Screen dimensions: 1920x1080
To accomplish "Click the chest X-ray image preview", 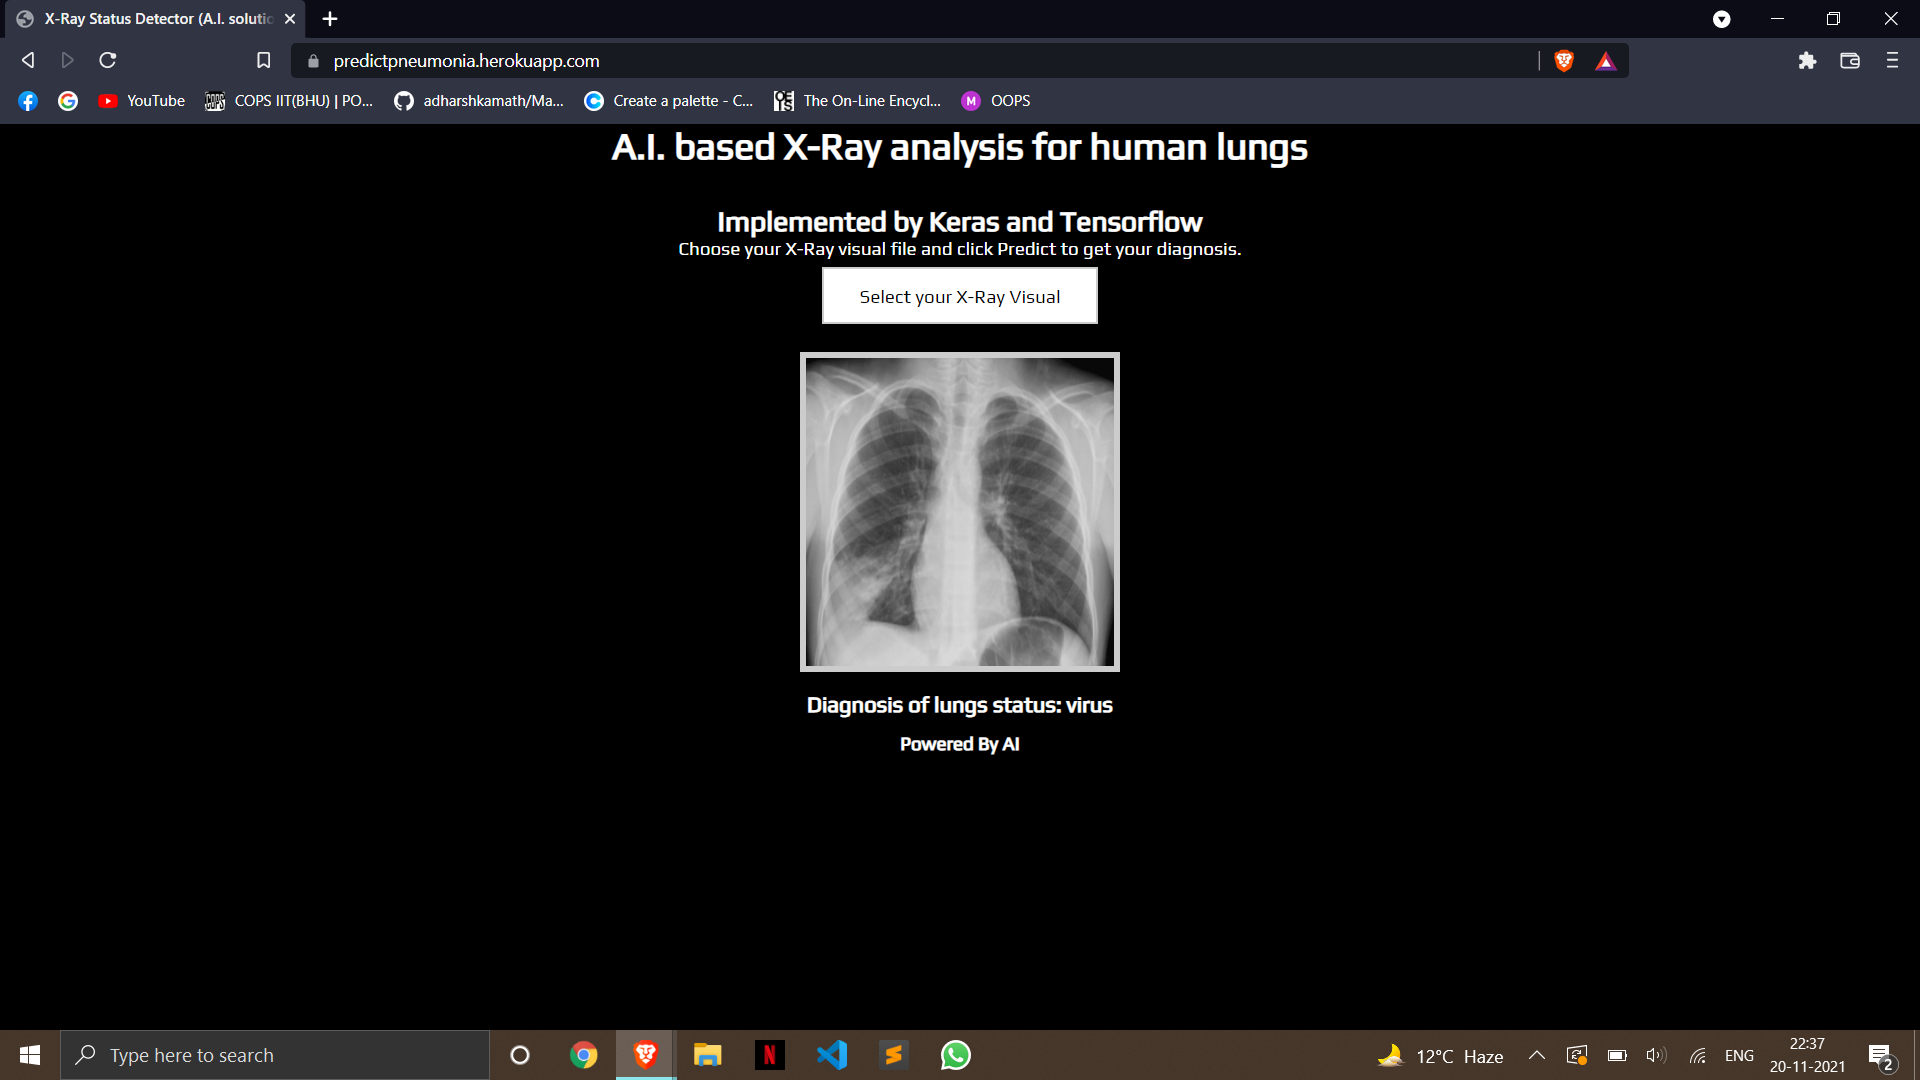I will coord(959,512).
